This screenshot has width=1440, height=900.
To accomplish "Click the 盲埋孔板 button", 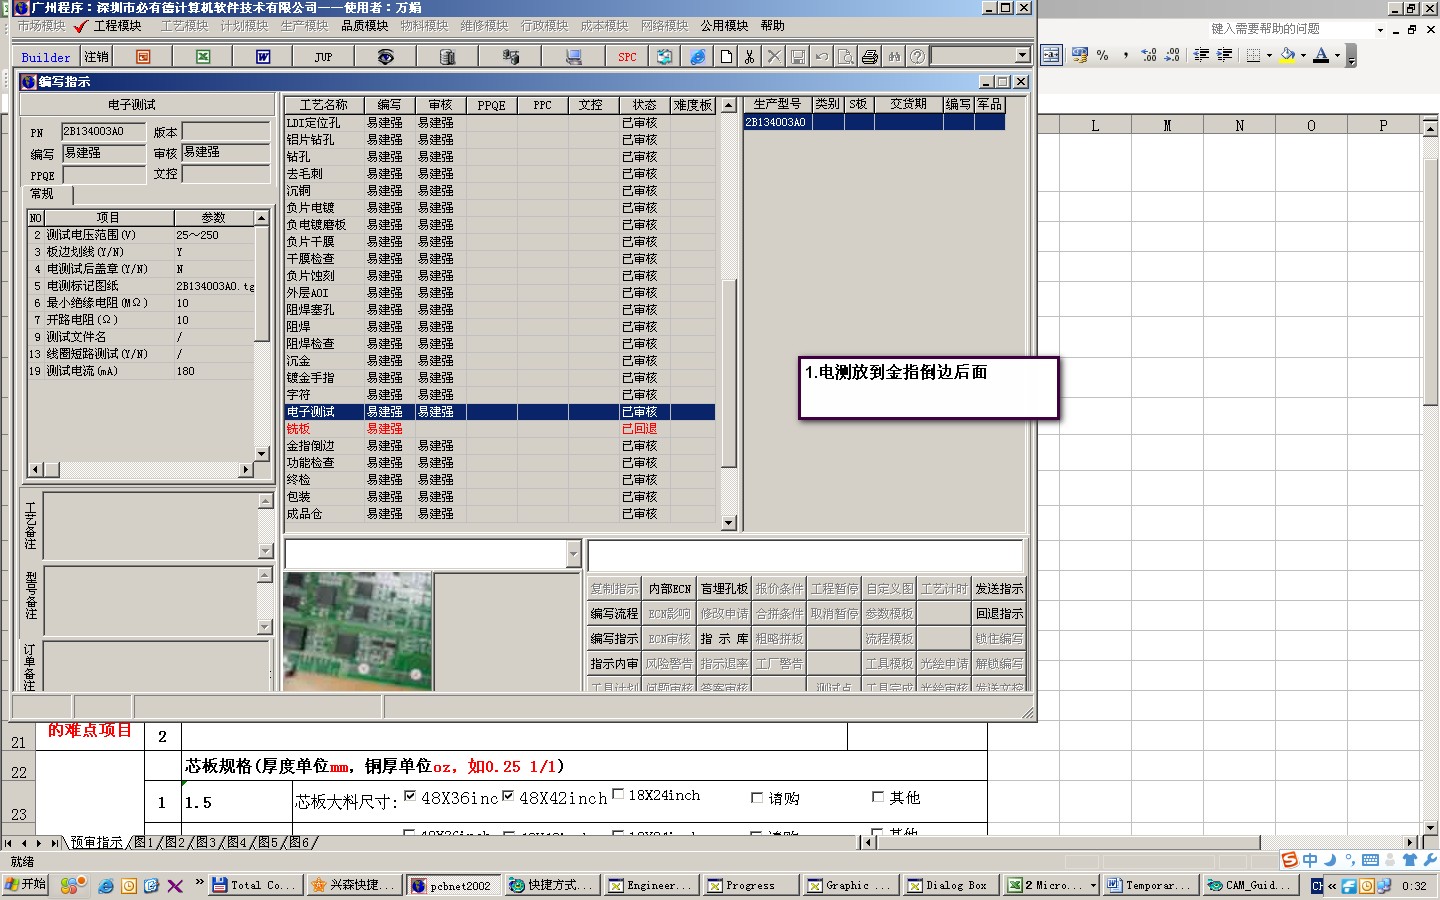I will tap(724, 589).
